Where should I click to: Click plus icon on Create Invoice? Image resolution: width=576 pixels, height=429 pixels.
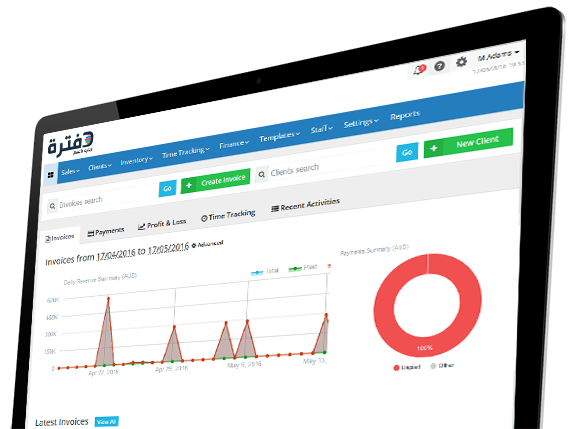click(189, 185)
